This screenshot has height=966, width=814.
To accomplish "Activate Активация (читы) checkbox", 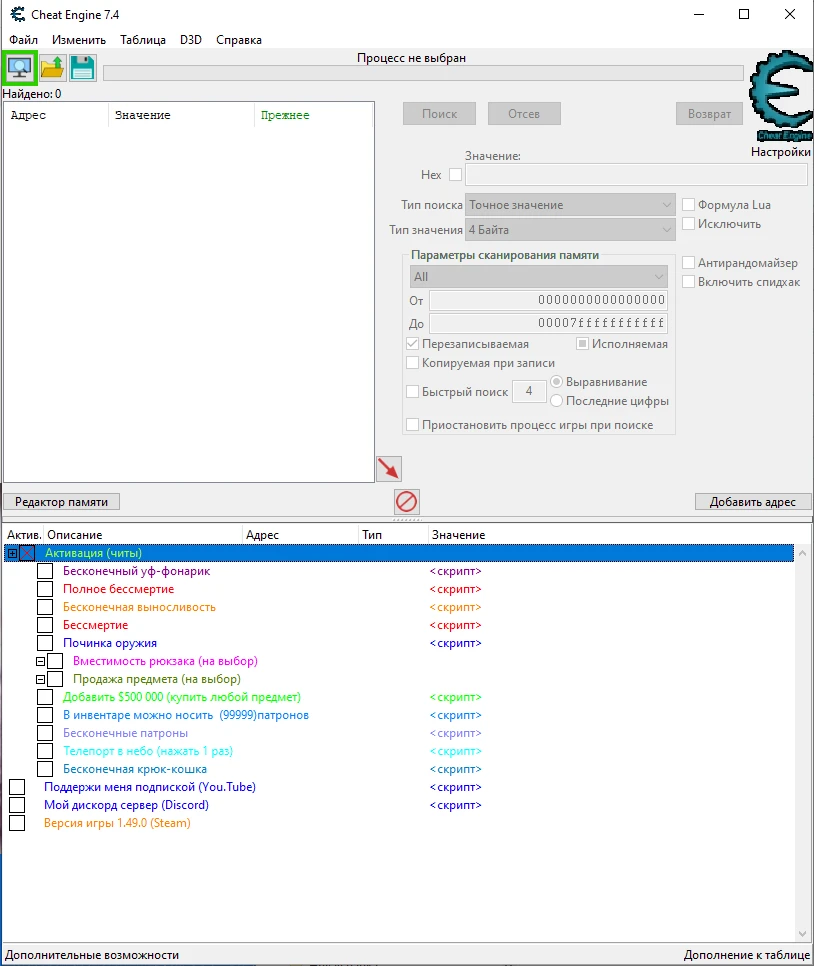I will tap(27, 553).
